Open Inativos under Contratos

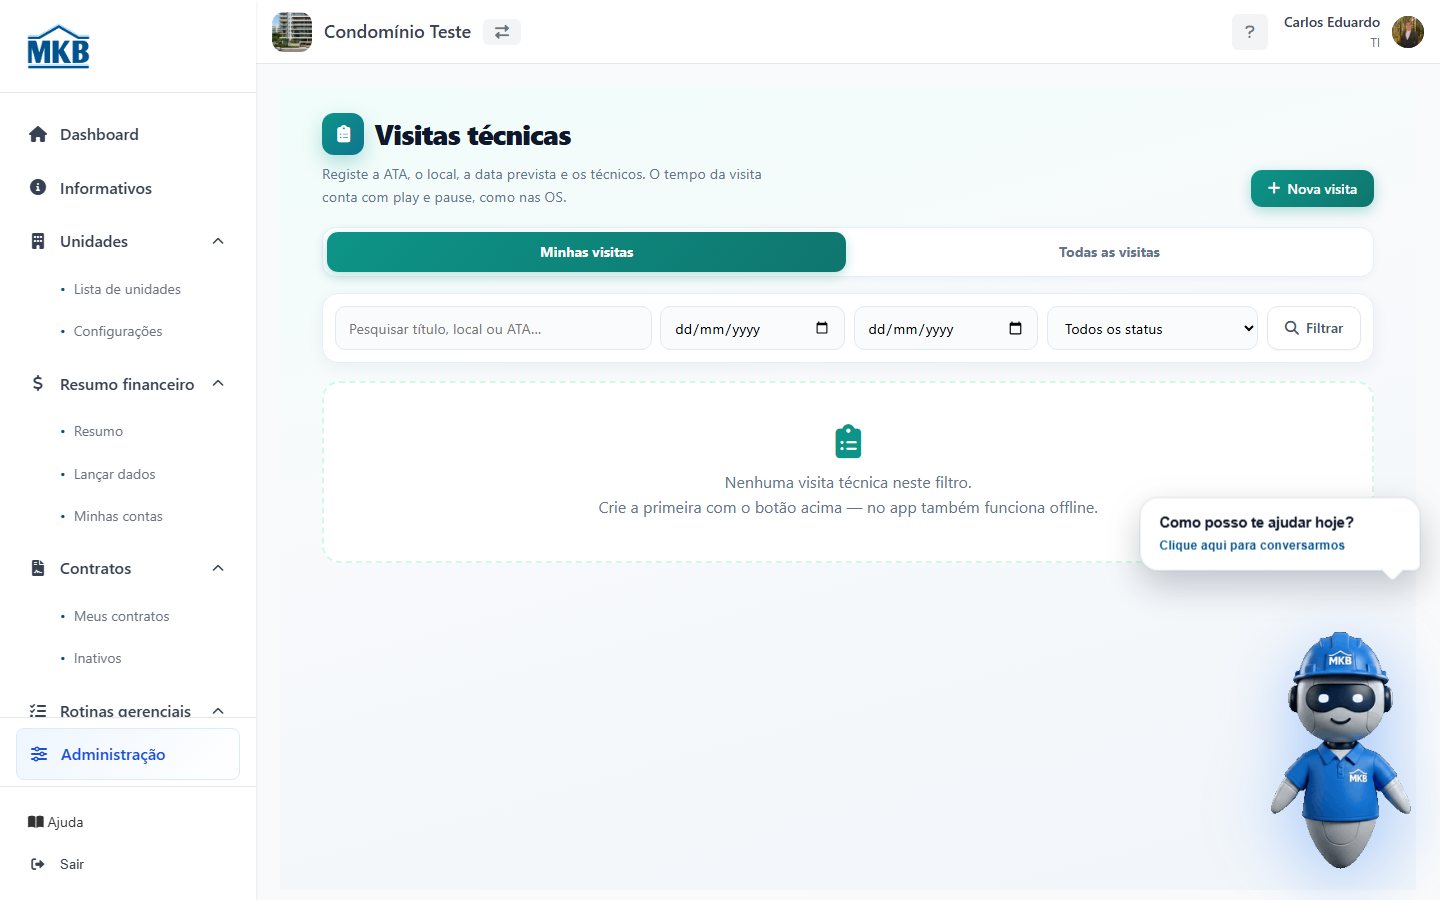(97, 658)
